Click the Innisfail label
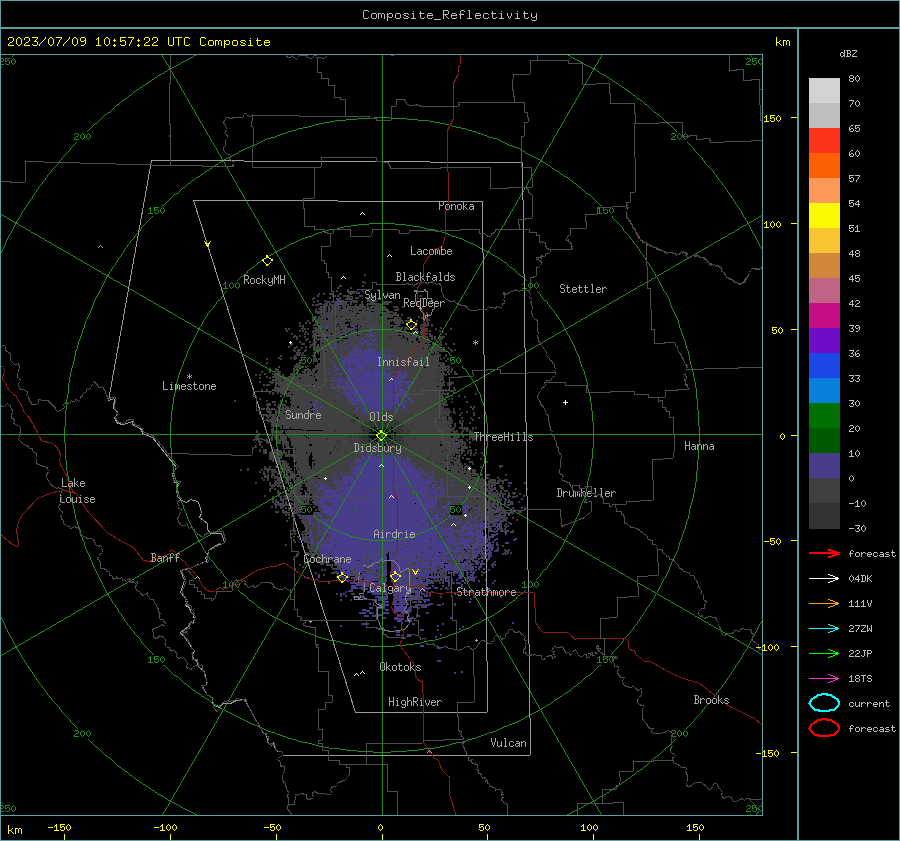900x841 pixels. pyautogui.click(x=403, y=362)
